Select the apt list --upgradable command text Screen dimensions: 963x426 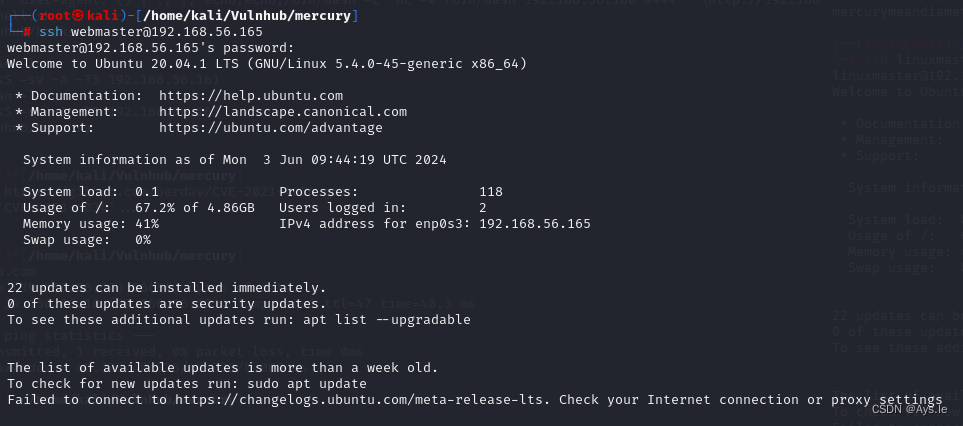(x=387, y=320)
